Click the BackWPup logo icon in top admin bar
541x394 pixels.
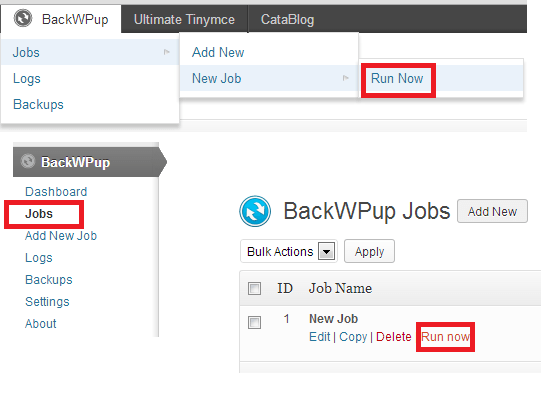coord(23,19)
